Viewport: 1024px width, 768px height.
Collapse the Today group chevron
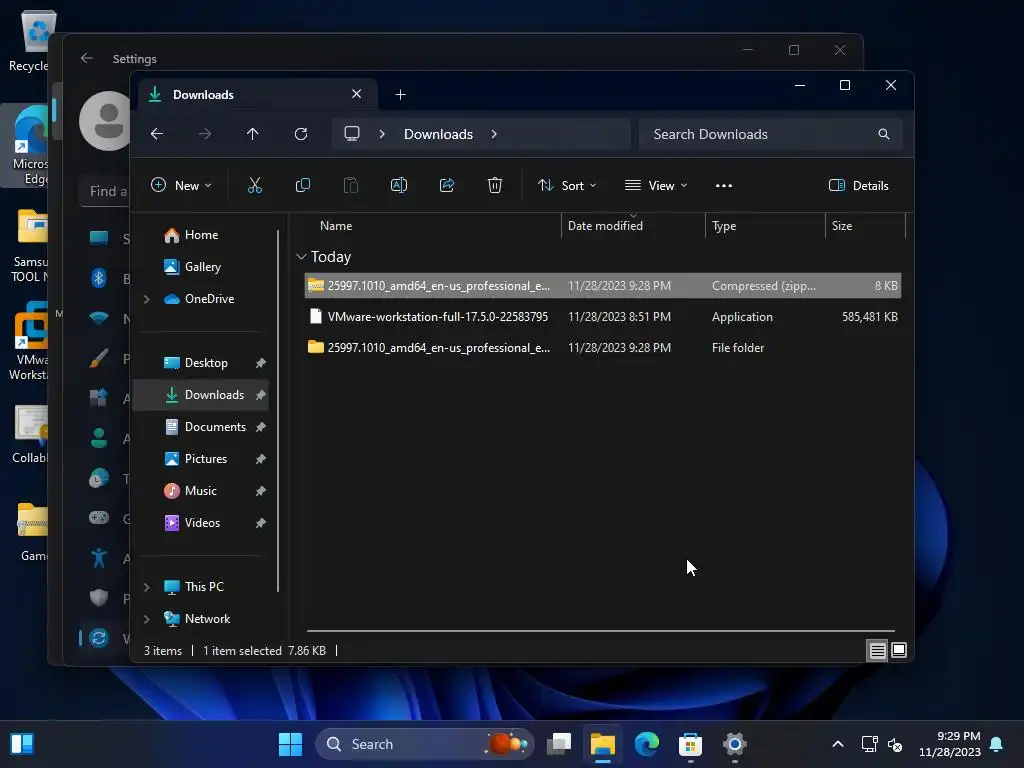tap(301, 257)
